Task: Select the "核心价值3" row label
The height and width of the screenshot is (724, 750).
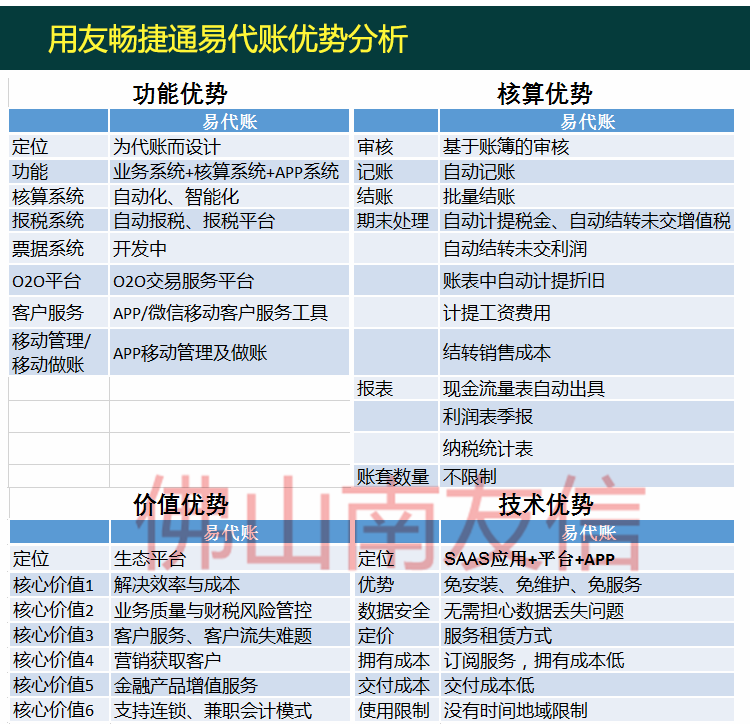Action: coord(59,635)
